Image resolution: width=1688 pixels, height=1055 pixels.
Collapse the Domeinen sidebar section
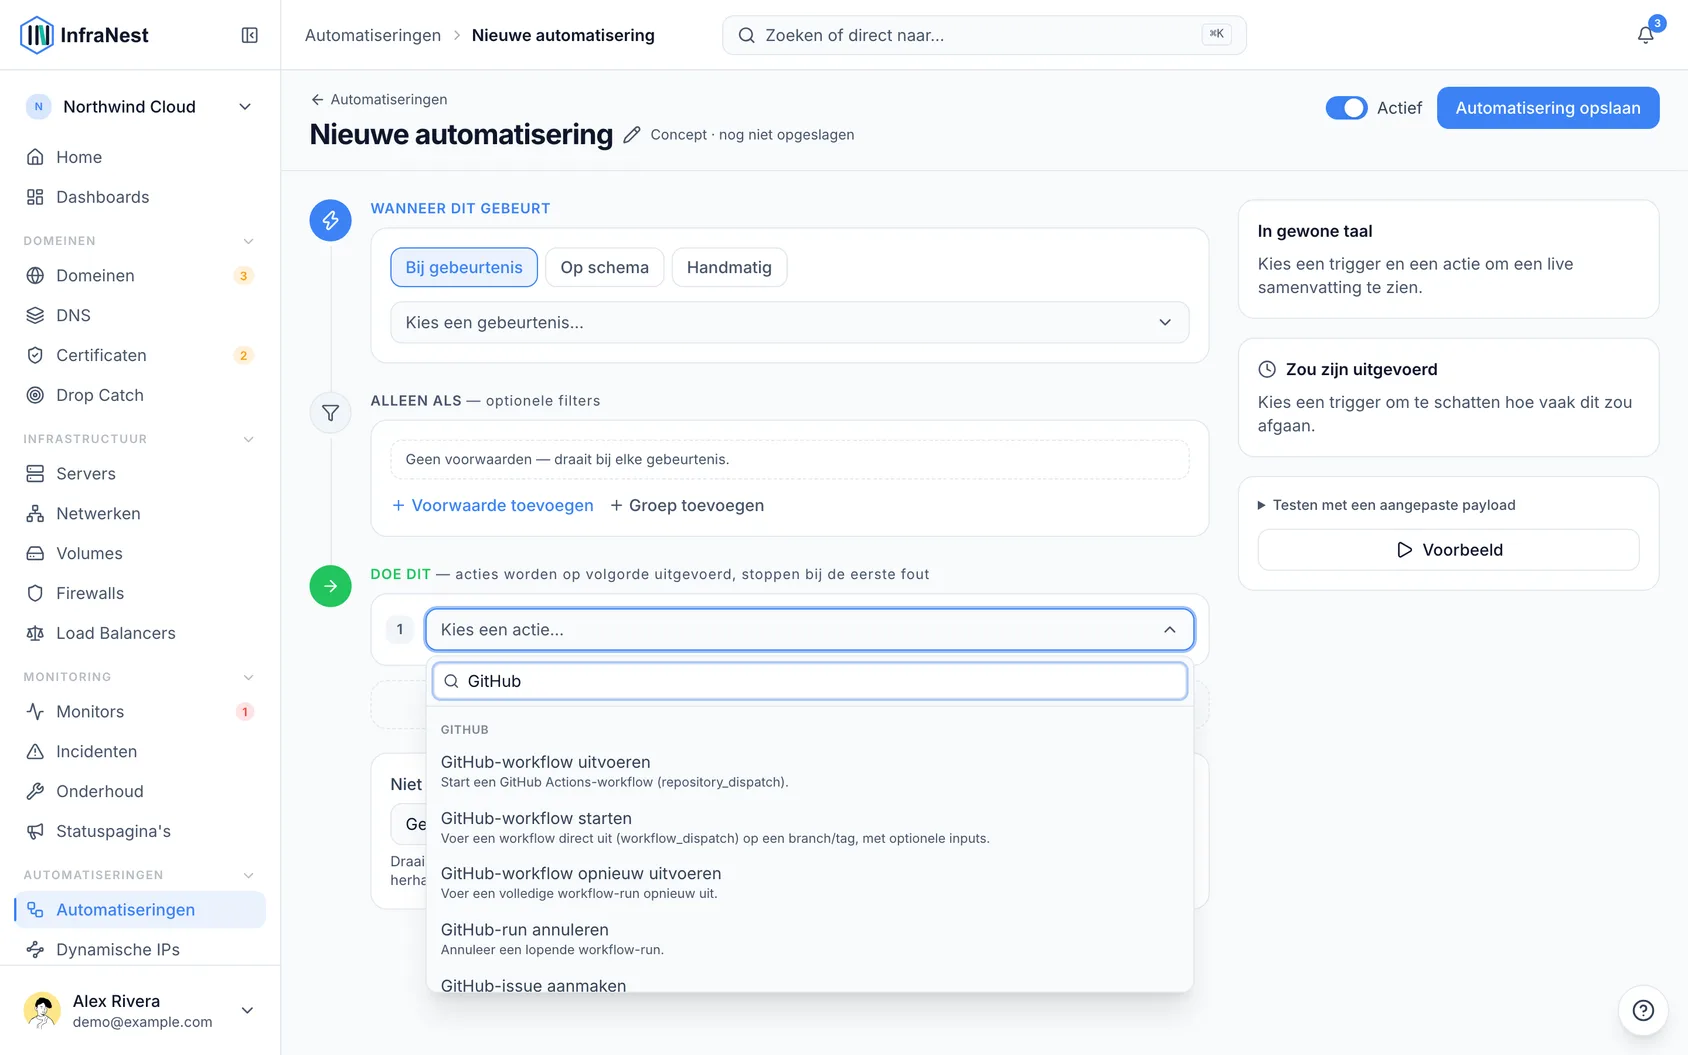[x=248, y=241]
